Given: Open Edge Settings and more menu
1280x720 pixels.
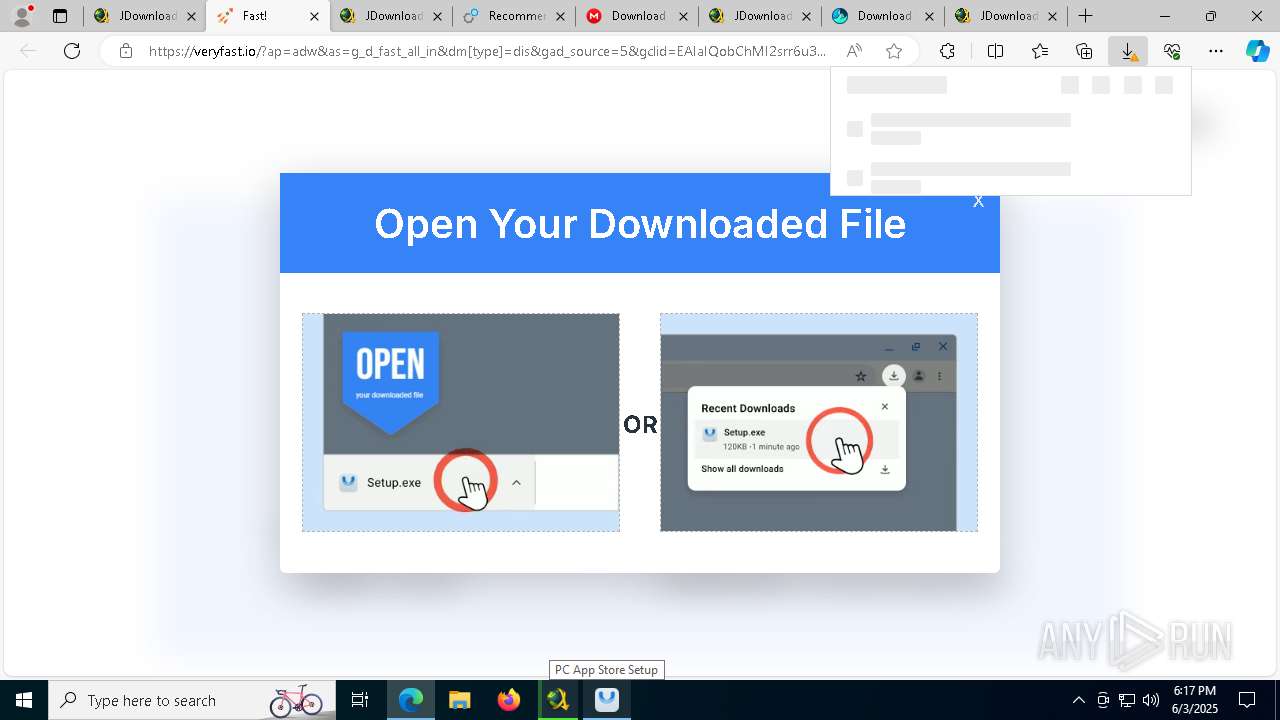Looking at the screenshot, I should click(1216, 51).
